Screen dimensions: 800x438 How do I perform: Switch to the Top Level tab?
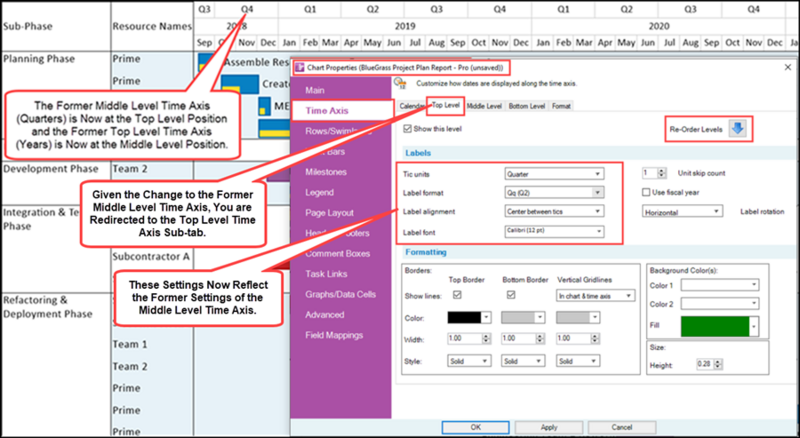pos(445,105)
